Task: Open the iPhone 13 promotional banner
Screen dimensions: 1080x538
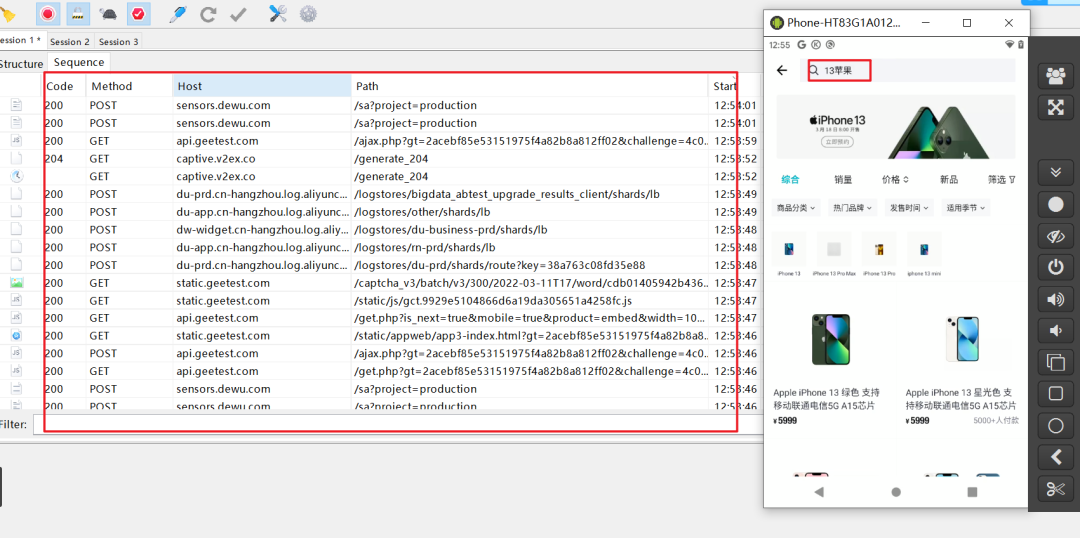Action: pyautogui.click(x=896, y=127)
